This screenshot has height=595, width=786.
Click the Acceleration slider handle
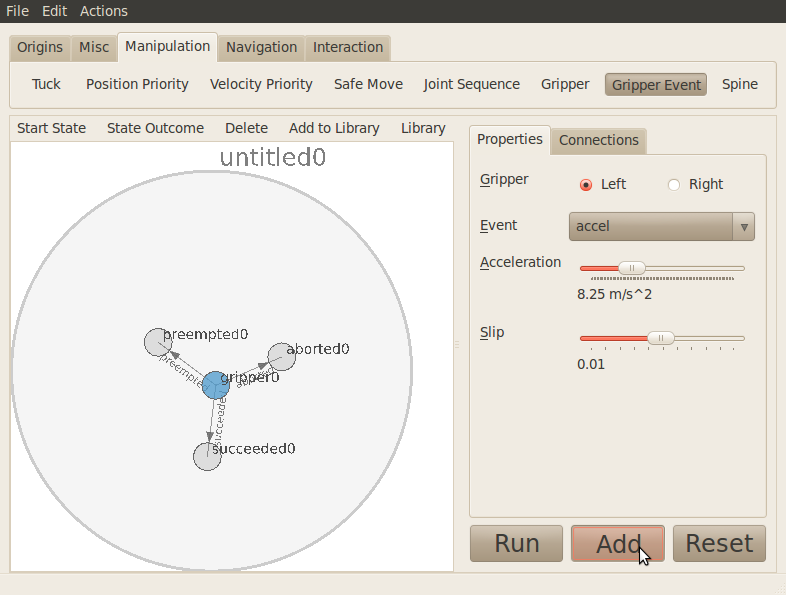click(632, 268)
